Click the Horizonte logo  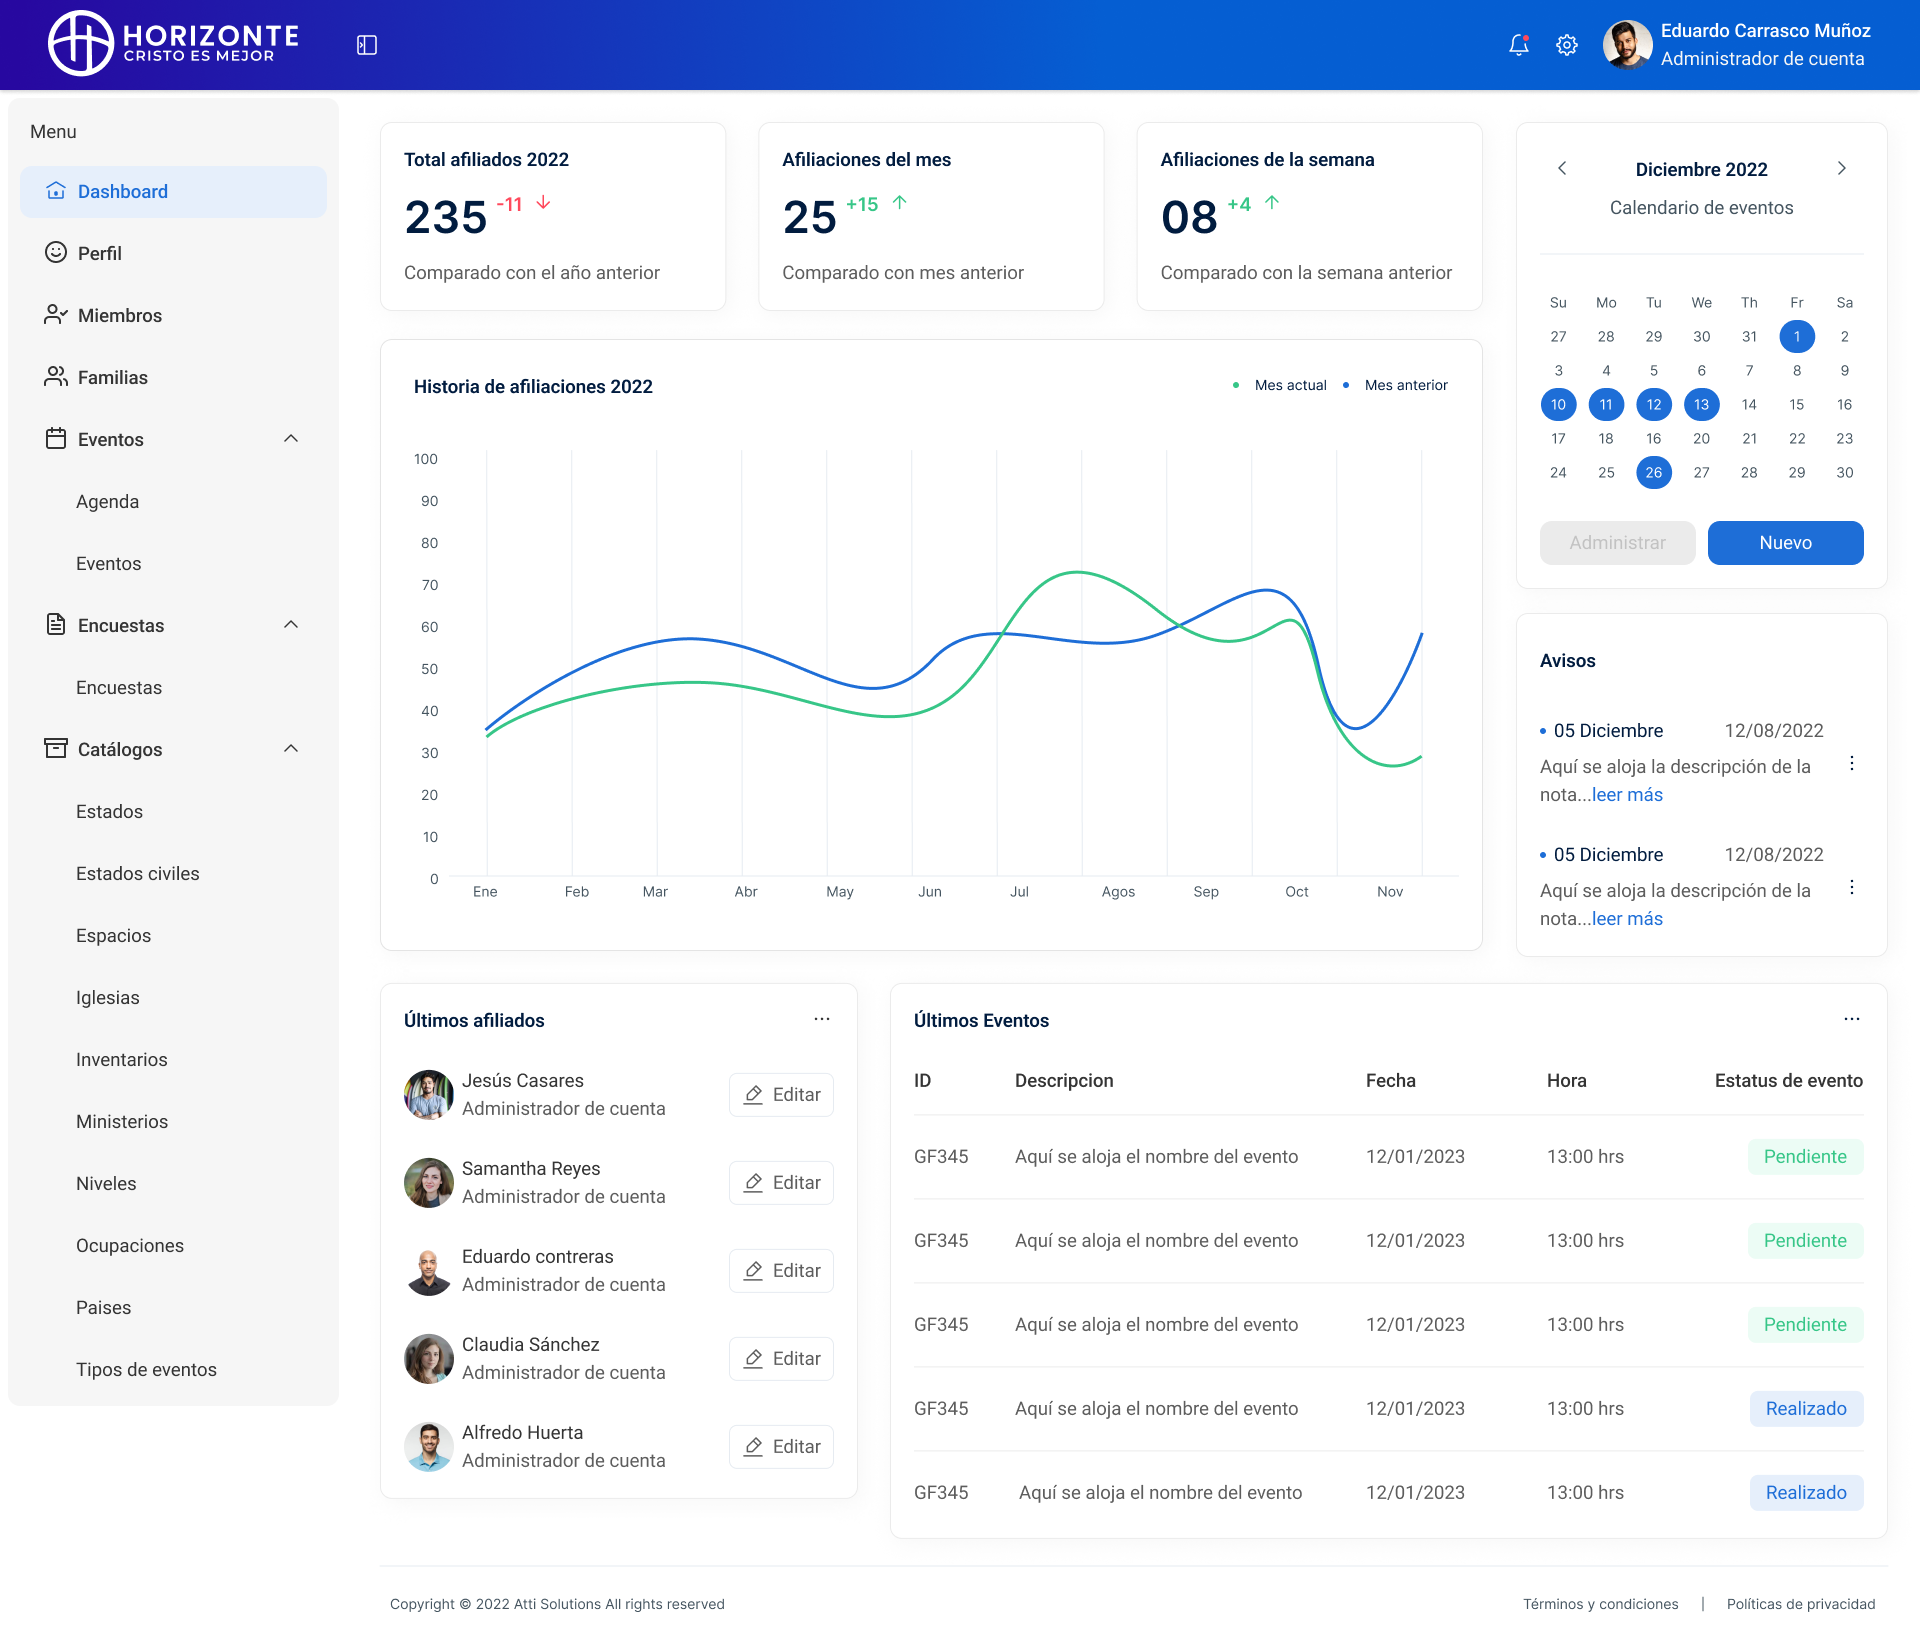click(x=174, y=43)
